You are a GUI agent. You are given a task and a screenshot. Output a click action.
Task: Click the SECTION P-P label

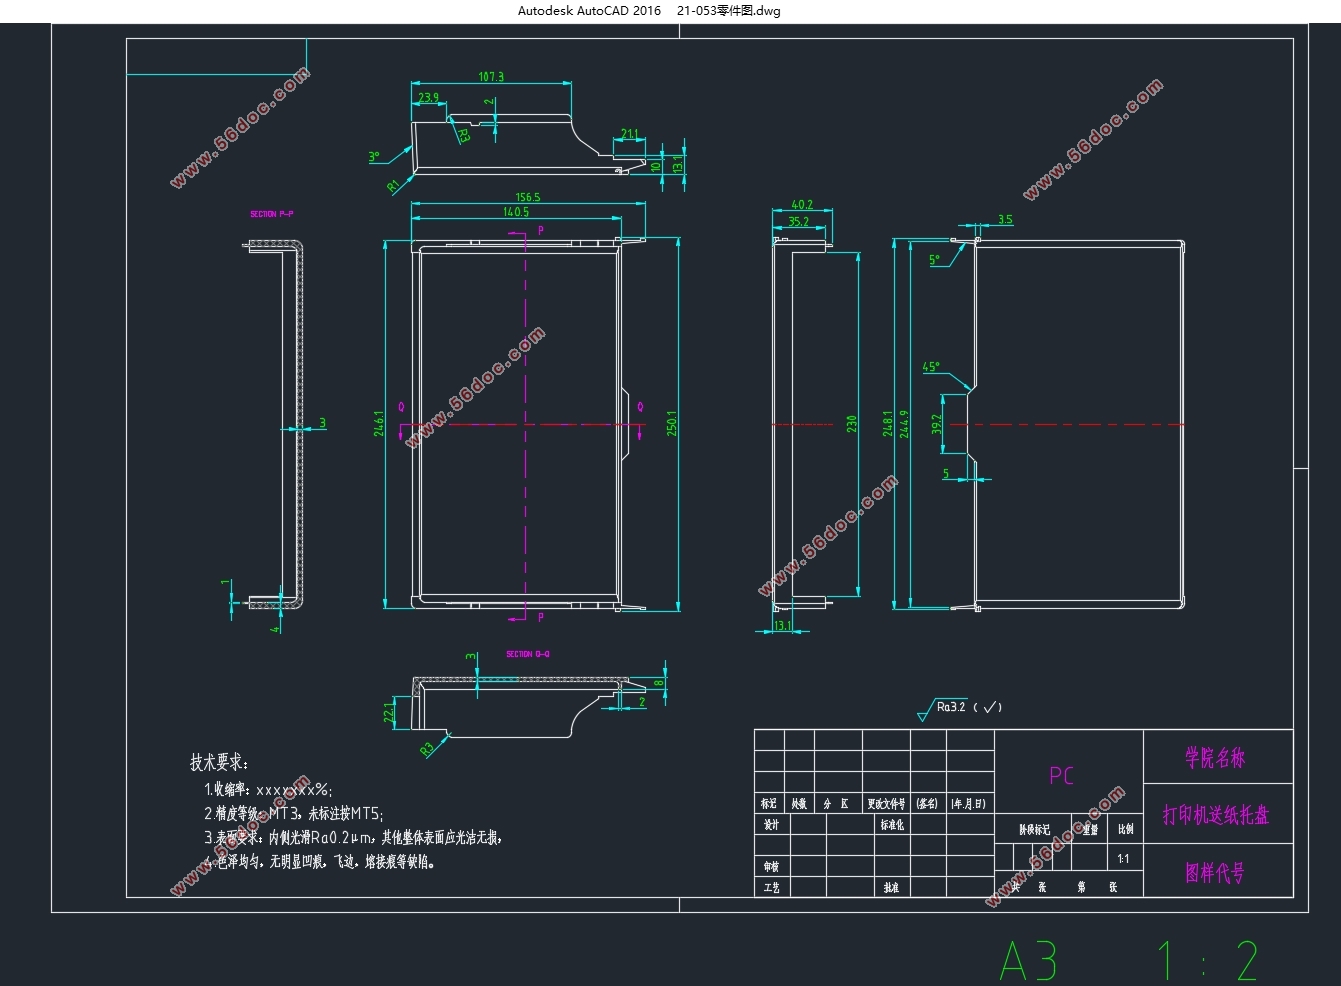(271, 214)
